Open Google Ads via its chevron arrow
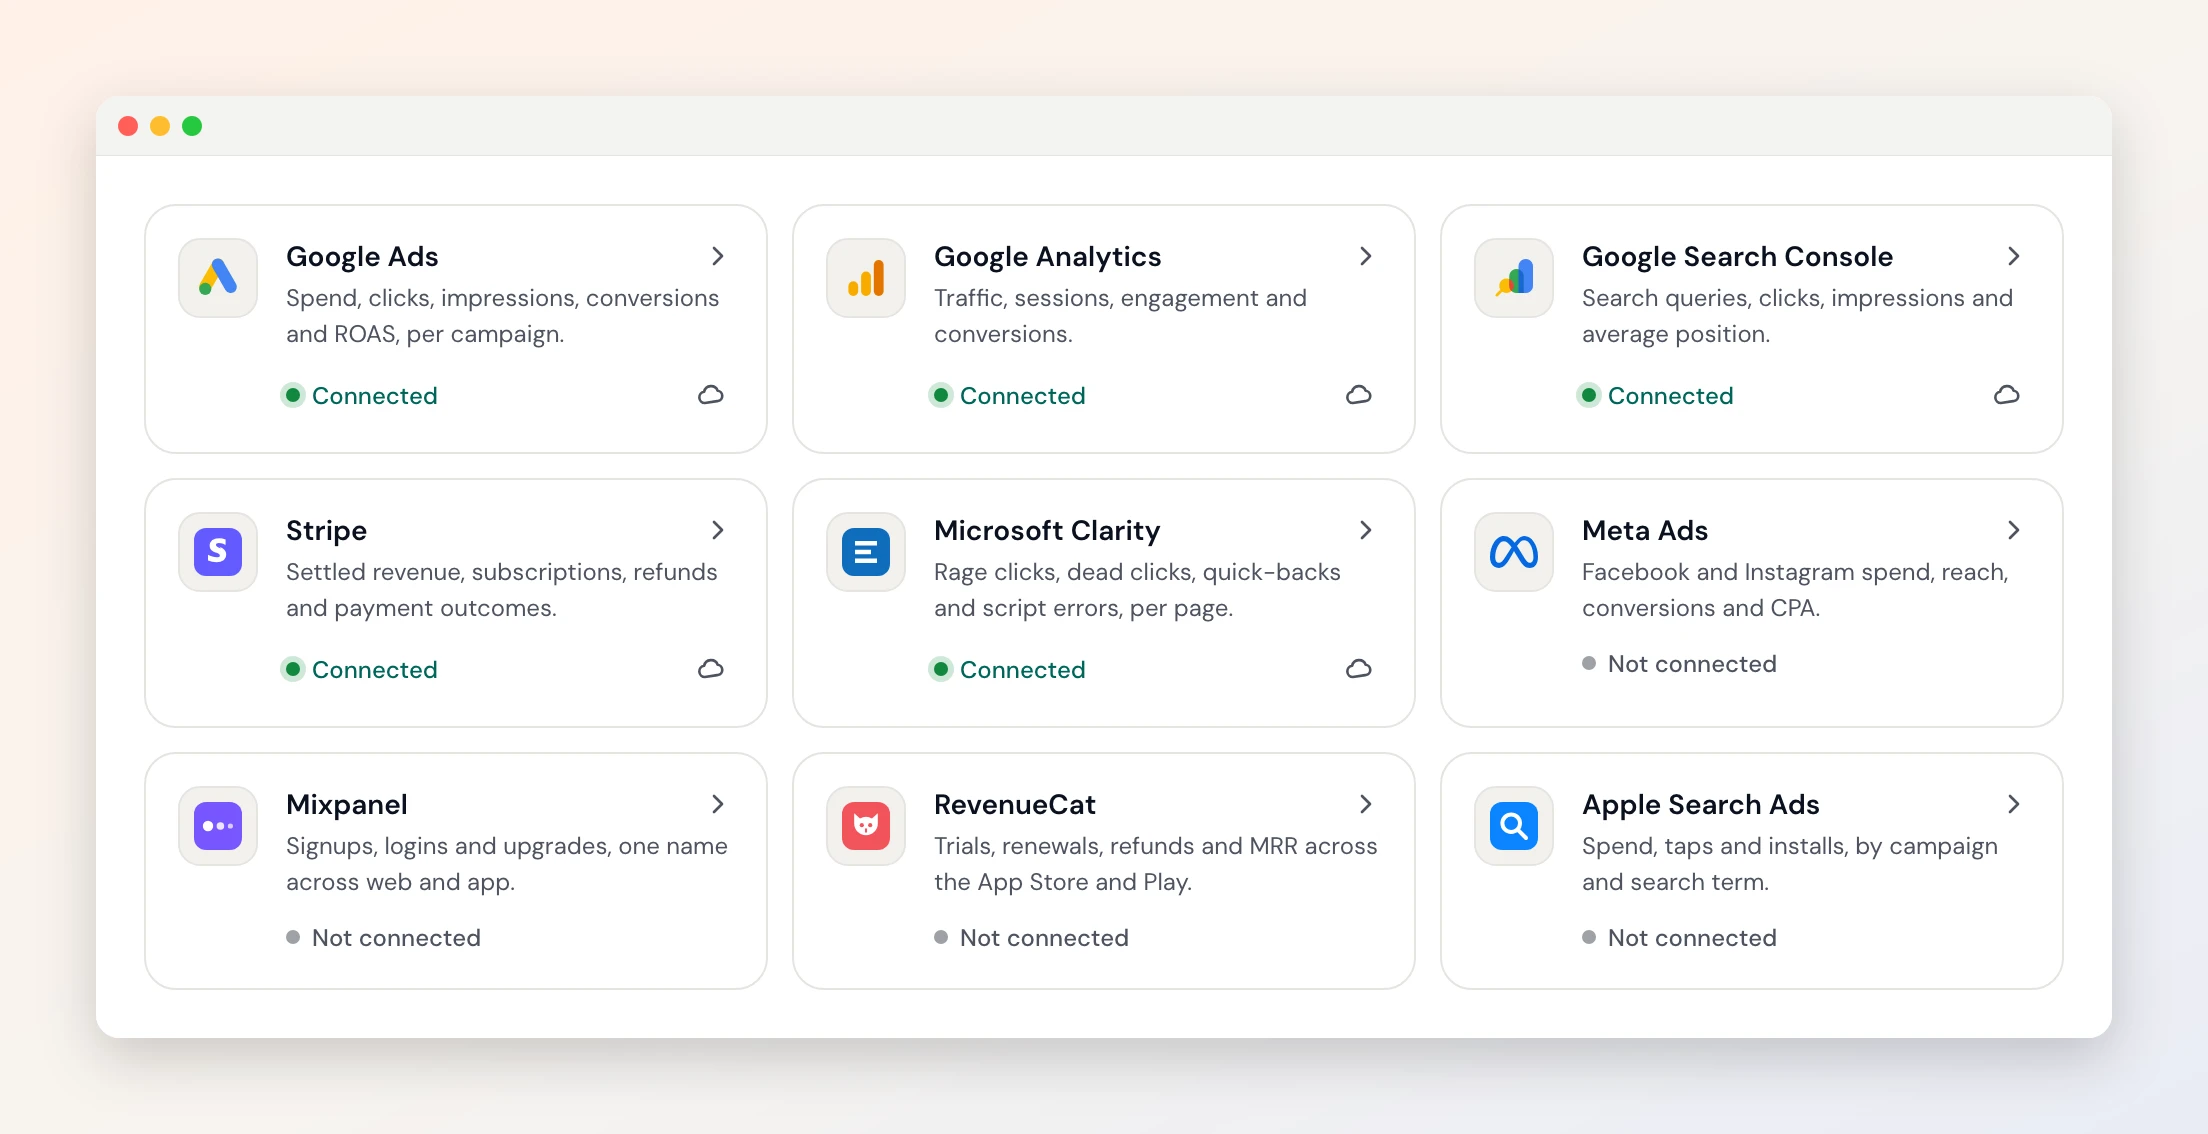The image size is (2208, 1134). (718, 256)
